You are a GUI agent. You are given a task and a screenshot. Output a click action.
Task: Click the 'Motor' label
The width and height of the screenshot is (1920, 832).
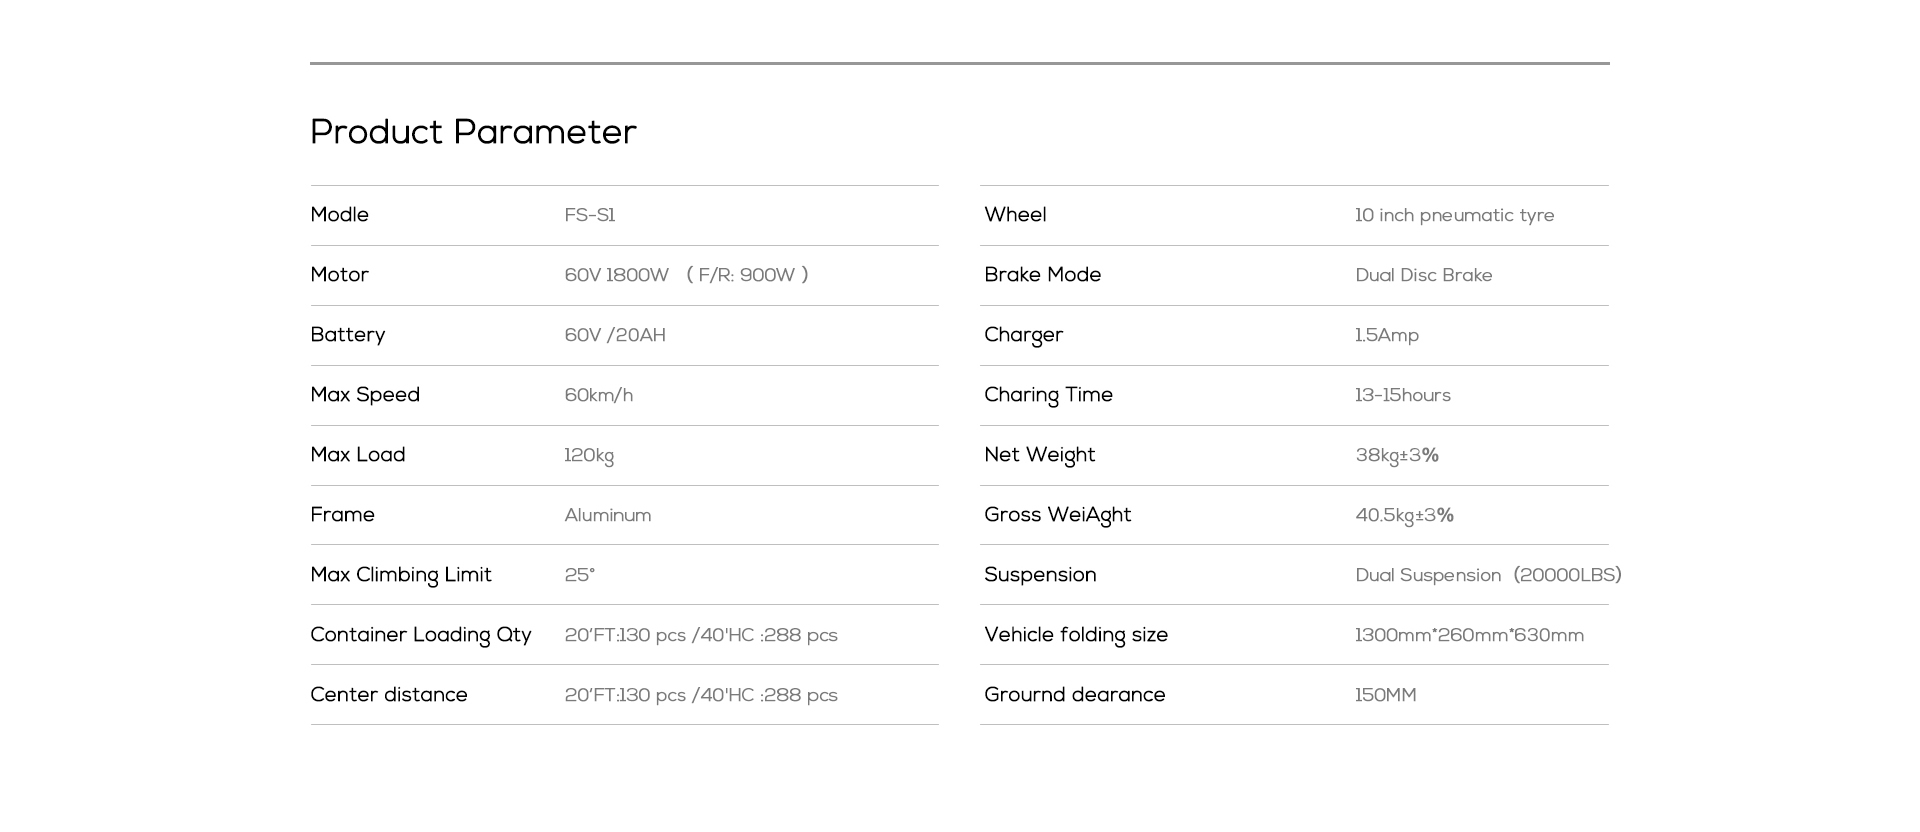coord(339,275)
